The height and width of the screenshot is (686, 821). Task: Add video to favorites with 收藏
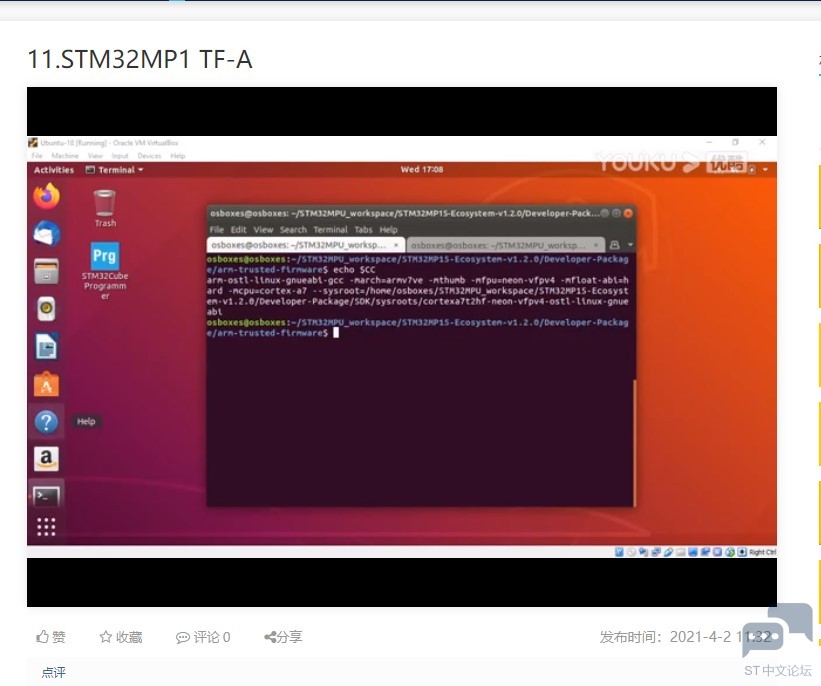pos(121,637)
